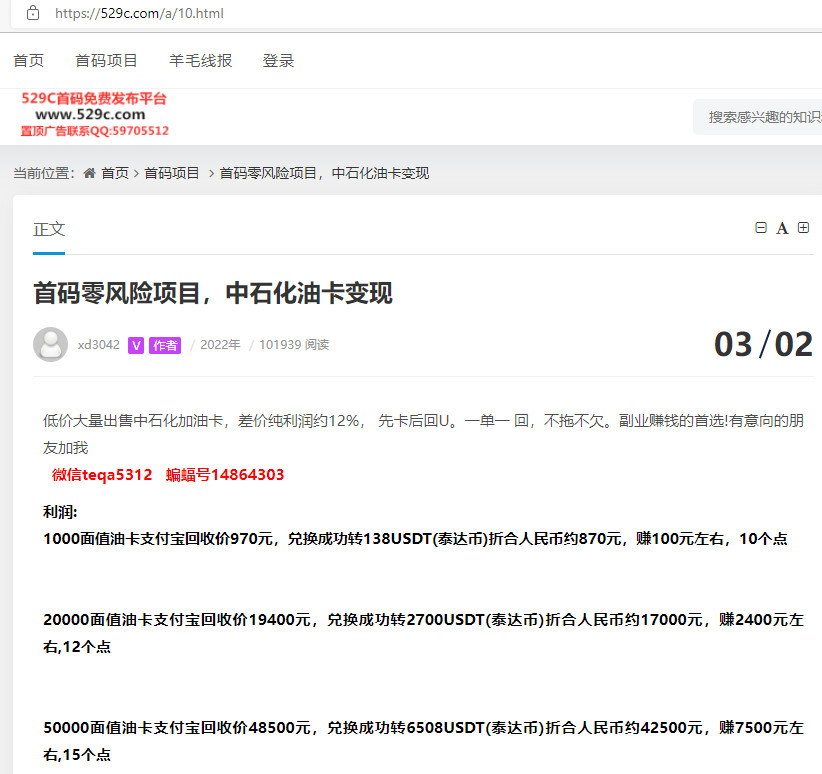The image size is (822, 774).
Task: Click the red text 蝙蝠号14864303
Action: point(225,475)
